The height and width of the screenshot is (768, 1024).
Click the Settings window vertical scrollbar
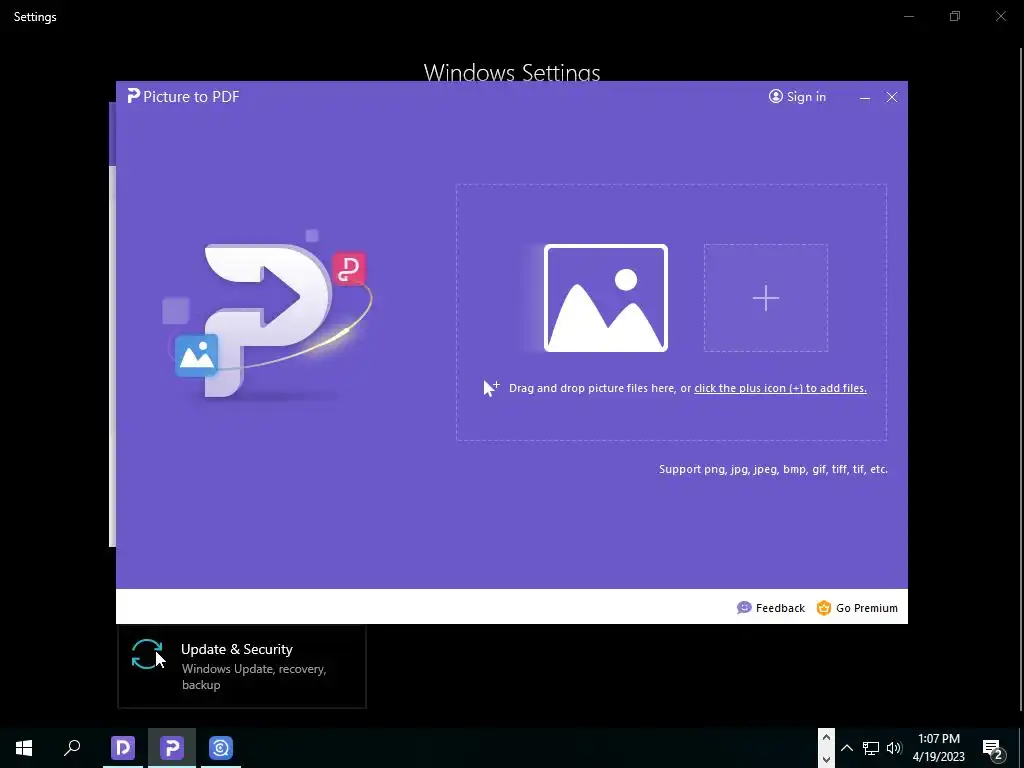[x=1021, y=379]
